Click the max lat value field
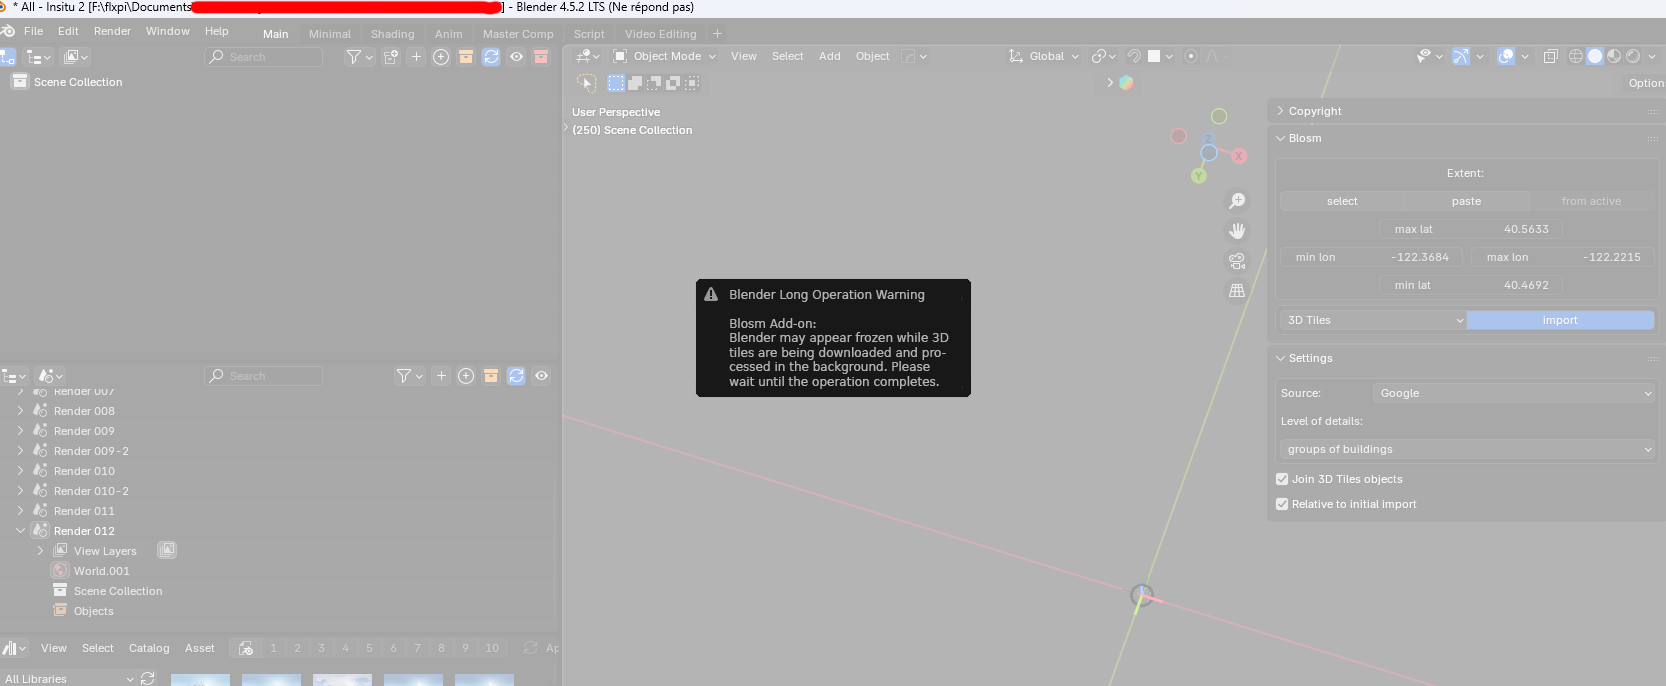Screen dimensions: 1666x686 pos(1470,229)
